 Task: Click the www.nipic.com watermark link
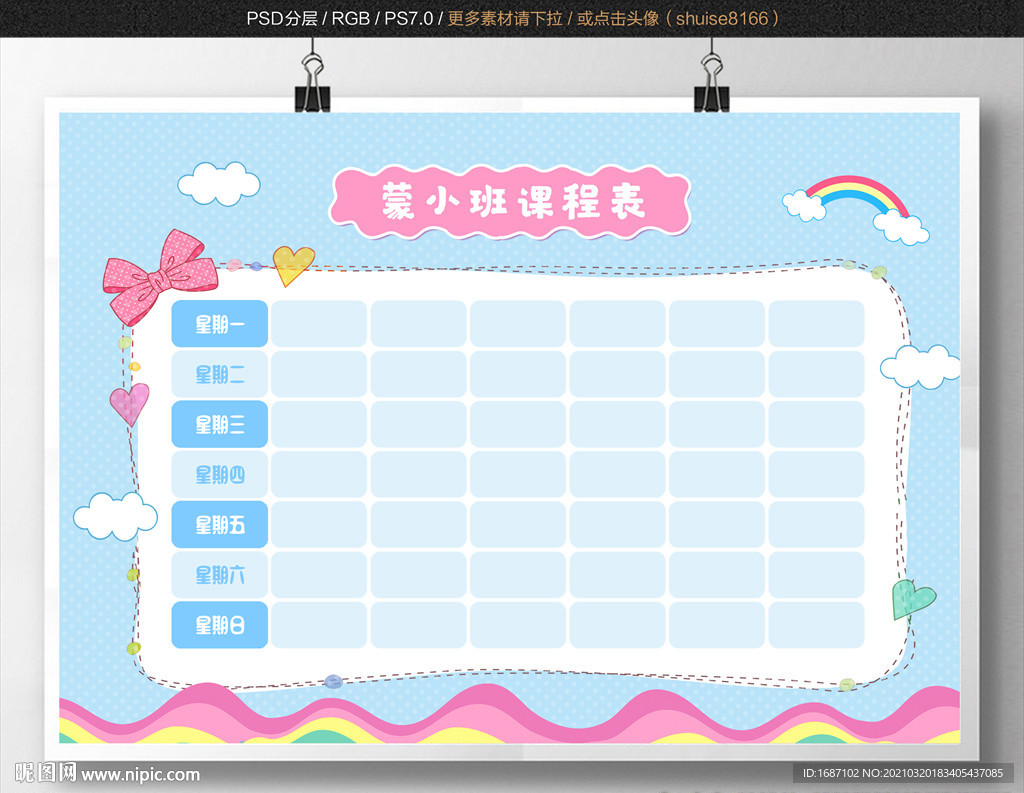point(140,775)
